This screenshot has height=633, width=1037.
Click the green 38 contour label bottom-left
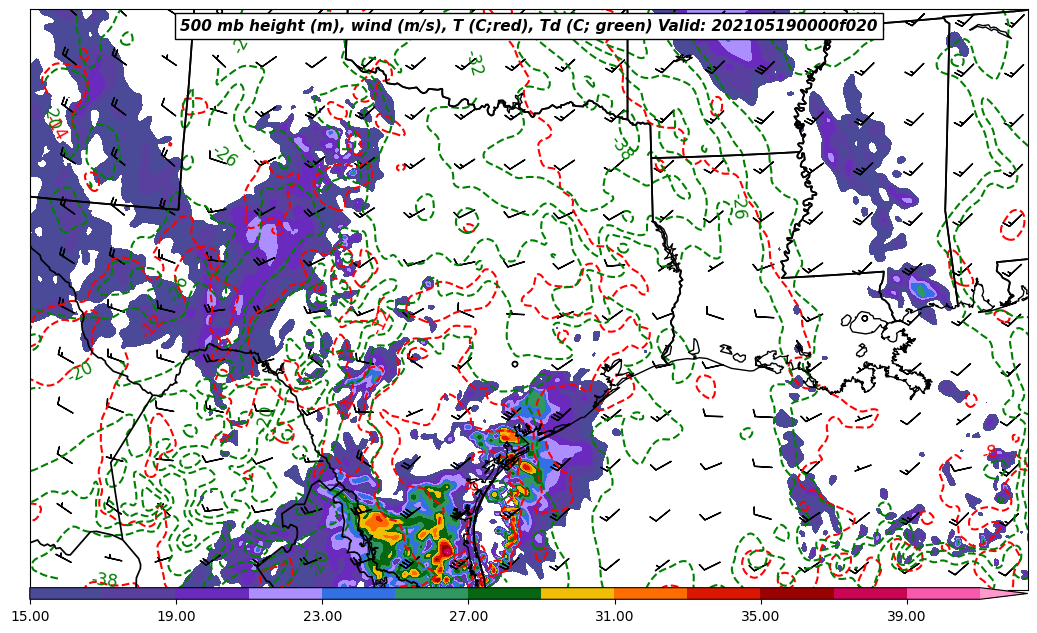[x=106, y=580]
